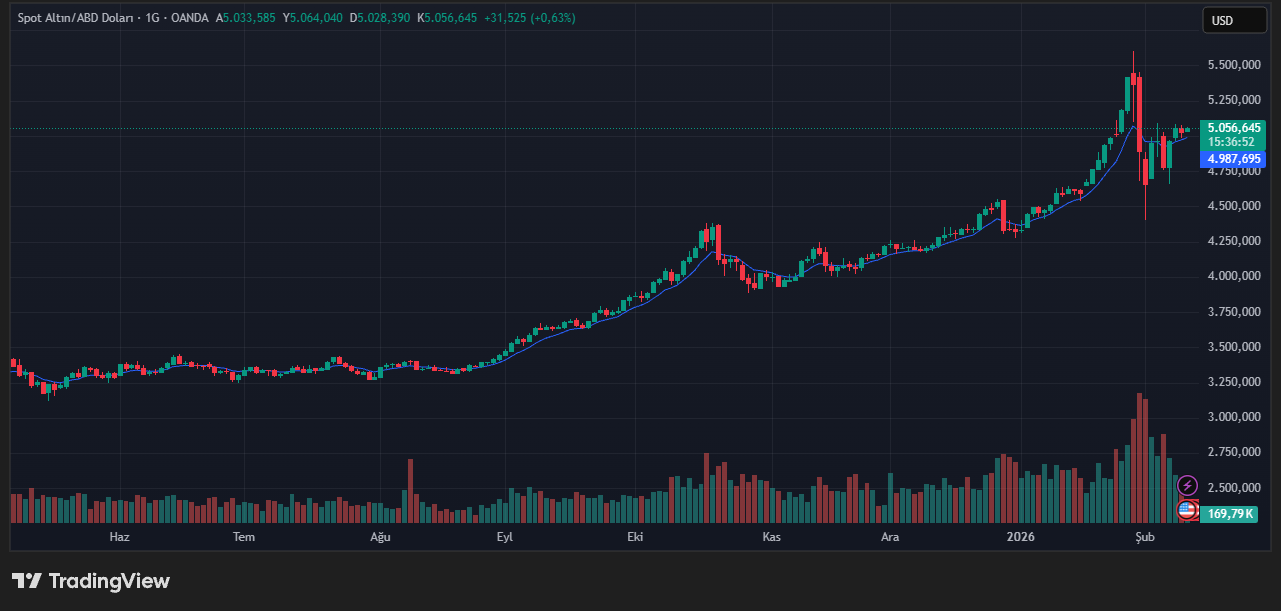
Task: Click the 2026 marker on time axis
Action: tap(1020, 537)
